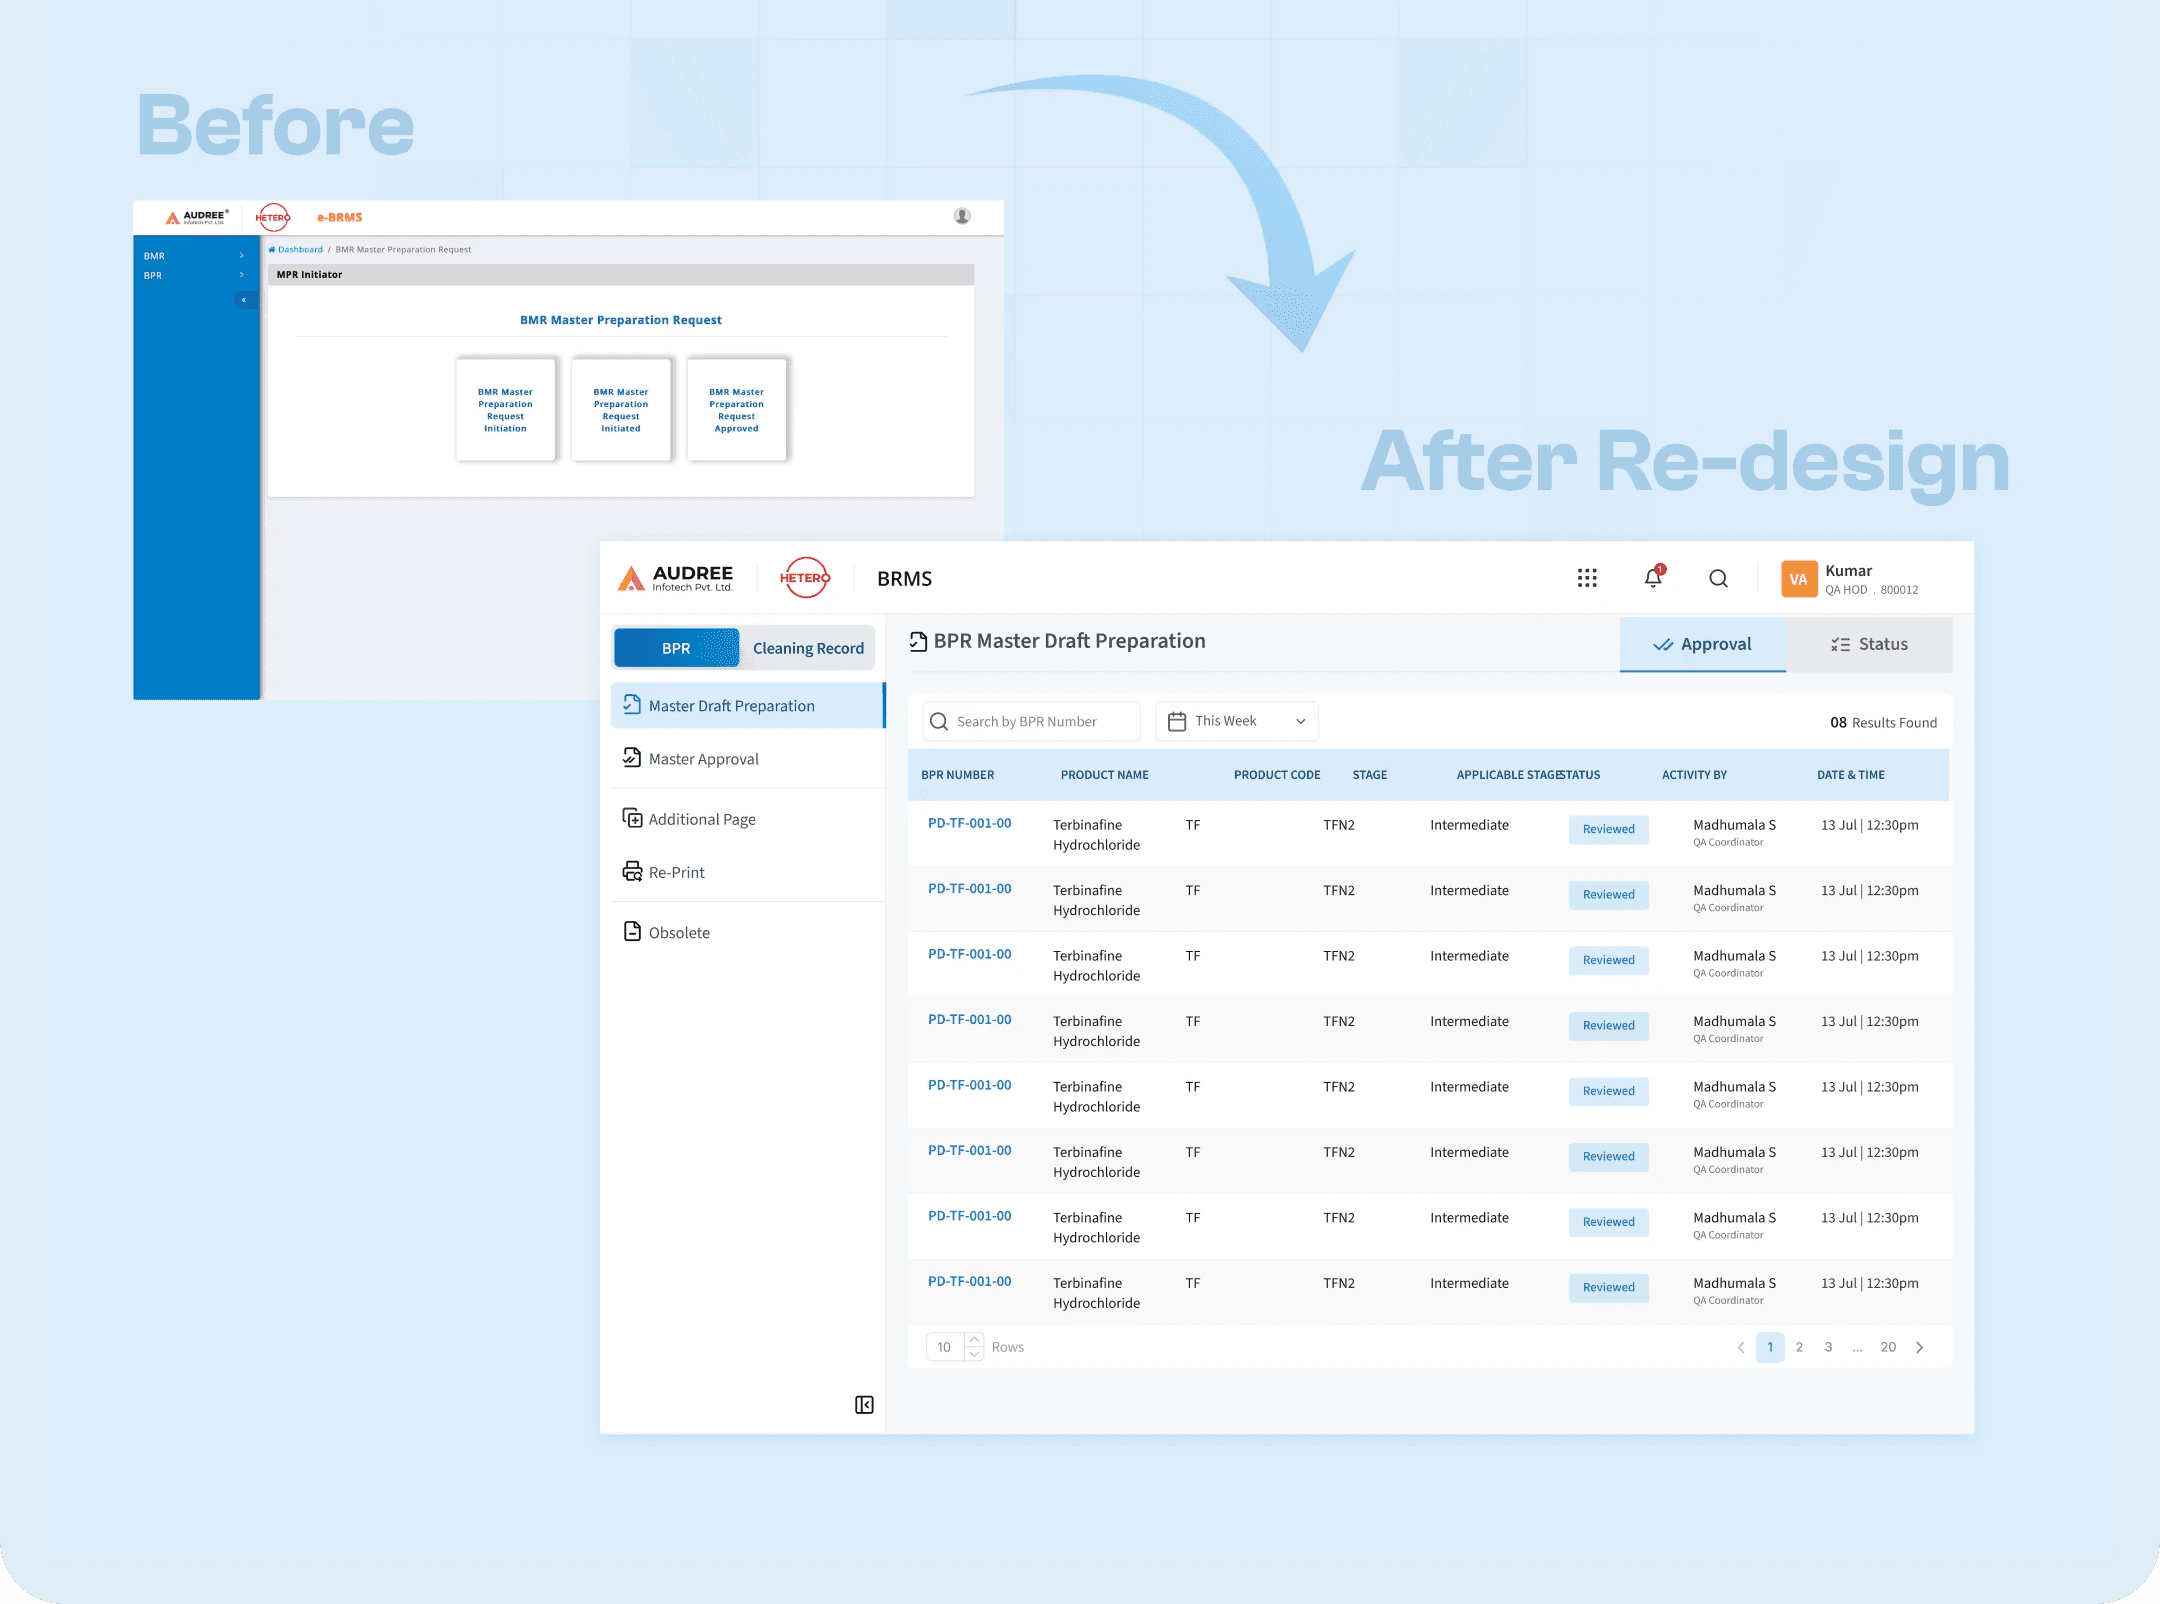Image resolution: width=2160 pixels, height=1604 pixels.
Task: Click the header search magnifier icon
Action: pyautogui.click(x=1718, y=579)
